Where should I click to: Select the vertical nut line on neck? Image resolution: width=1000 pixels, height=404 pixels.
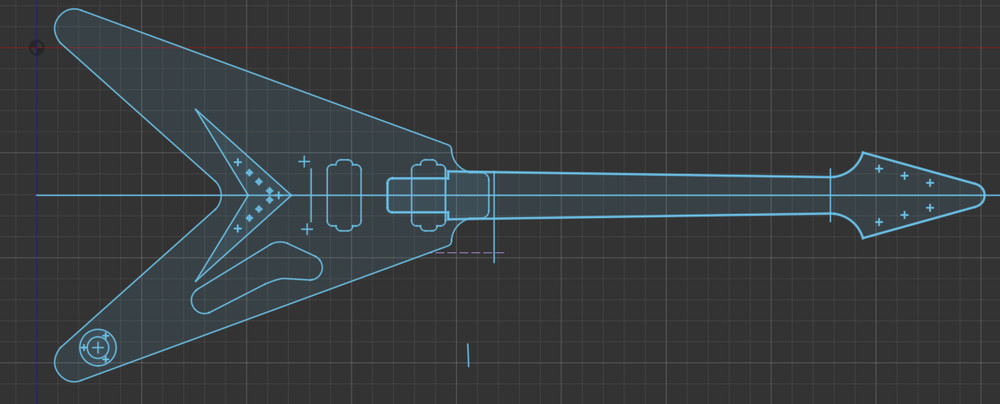pyautogui.click(x=830, y=195)
